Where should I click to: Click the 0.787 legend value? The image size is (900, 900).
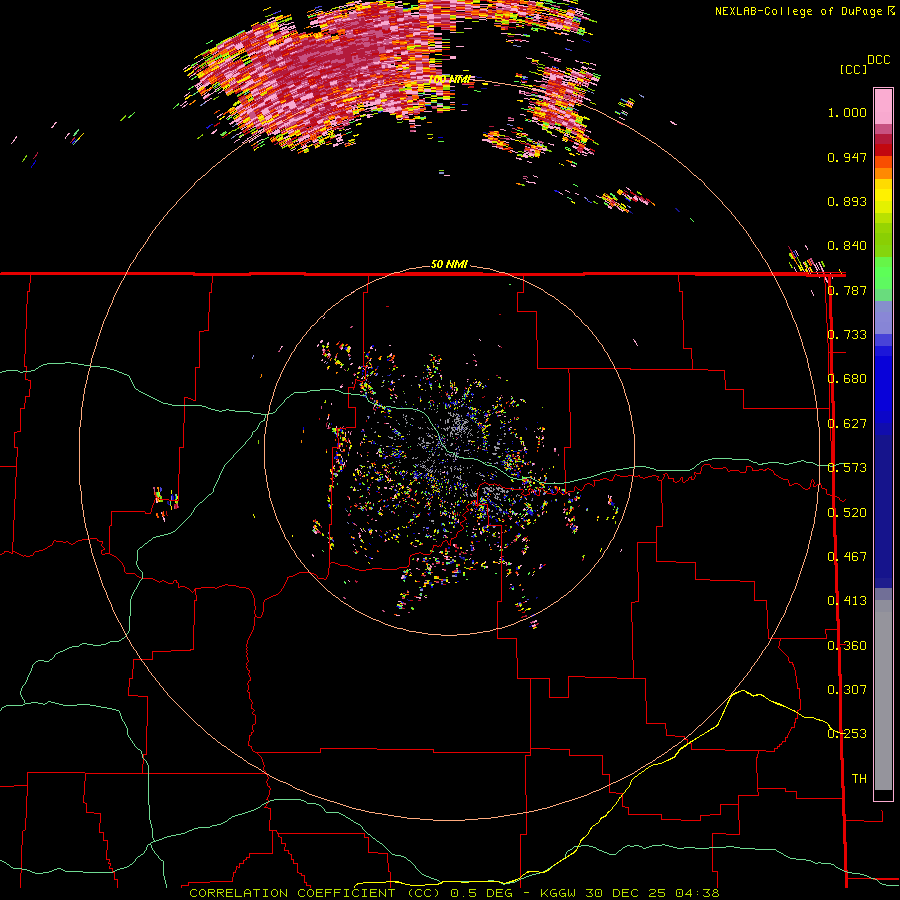(847, 290)
